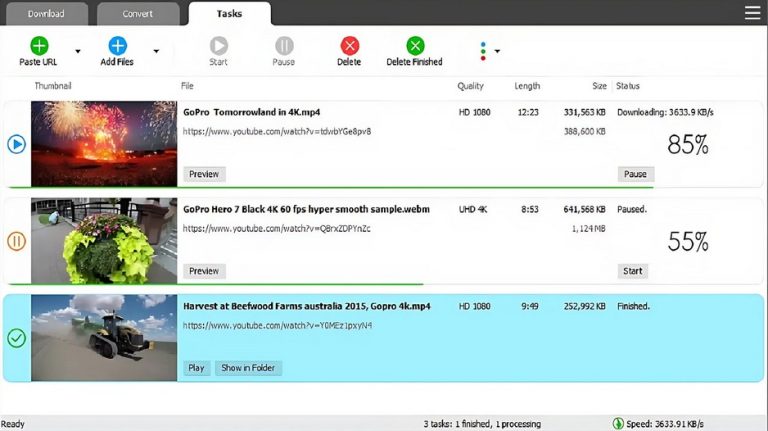The height and width of the screenshot is (431, 768).
Task: Click the red Delete icon
Action: pos(350,46)
